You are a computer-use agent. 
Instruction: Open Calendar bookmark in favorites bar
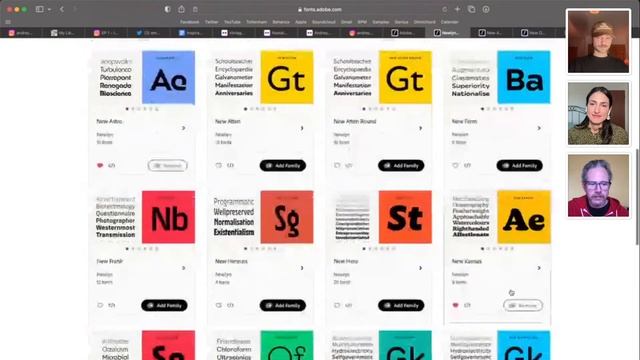point(449,22)
